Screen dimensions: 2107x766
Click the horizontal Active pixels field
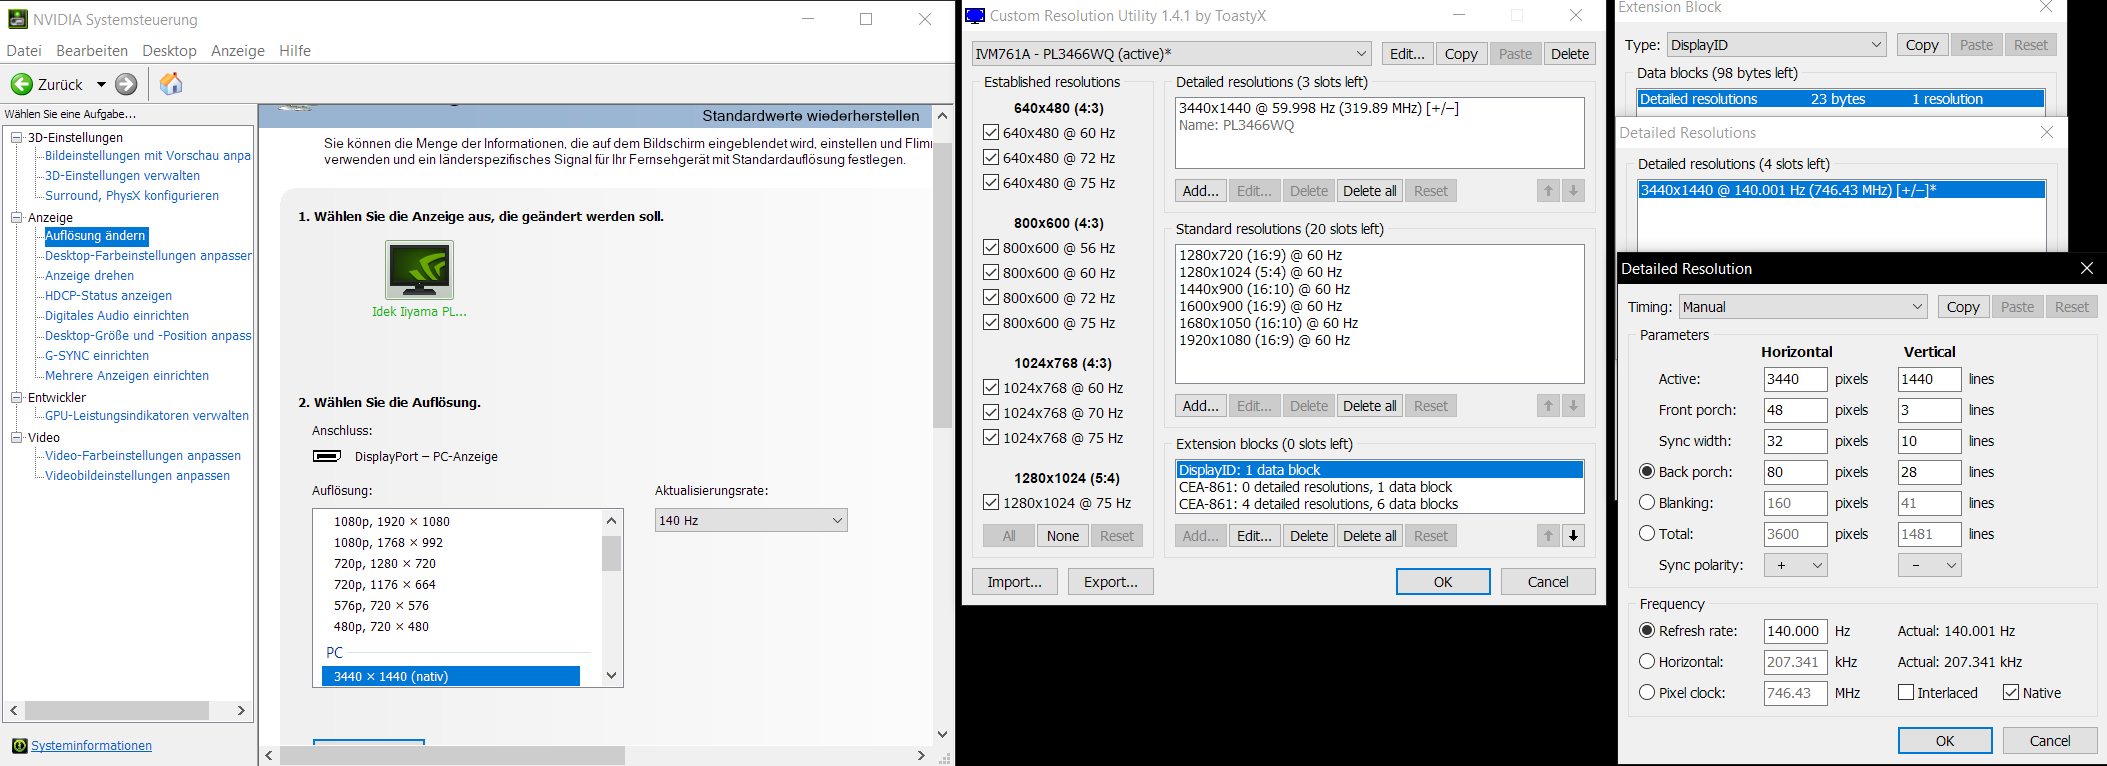point(1795,379)
